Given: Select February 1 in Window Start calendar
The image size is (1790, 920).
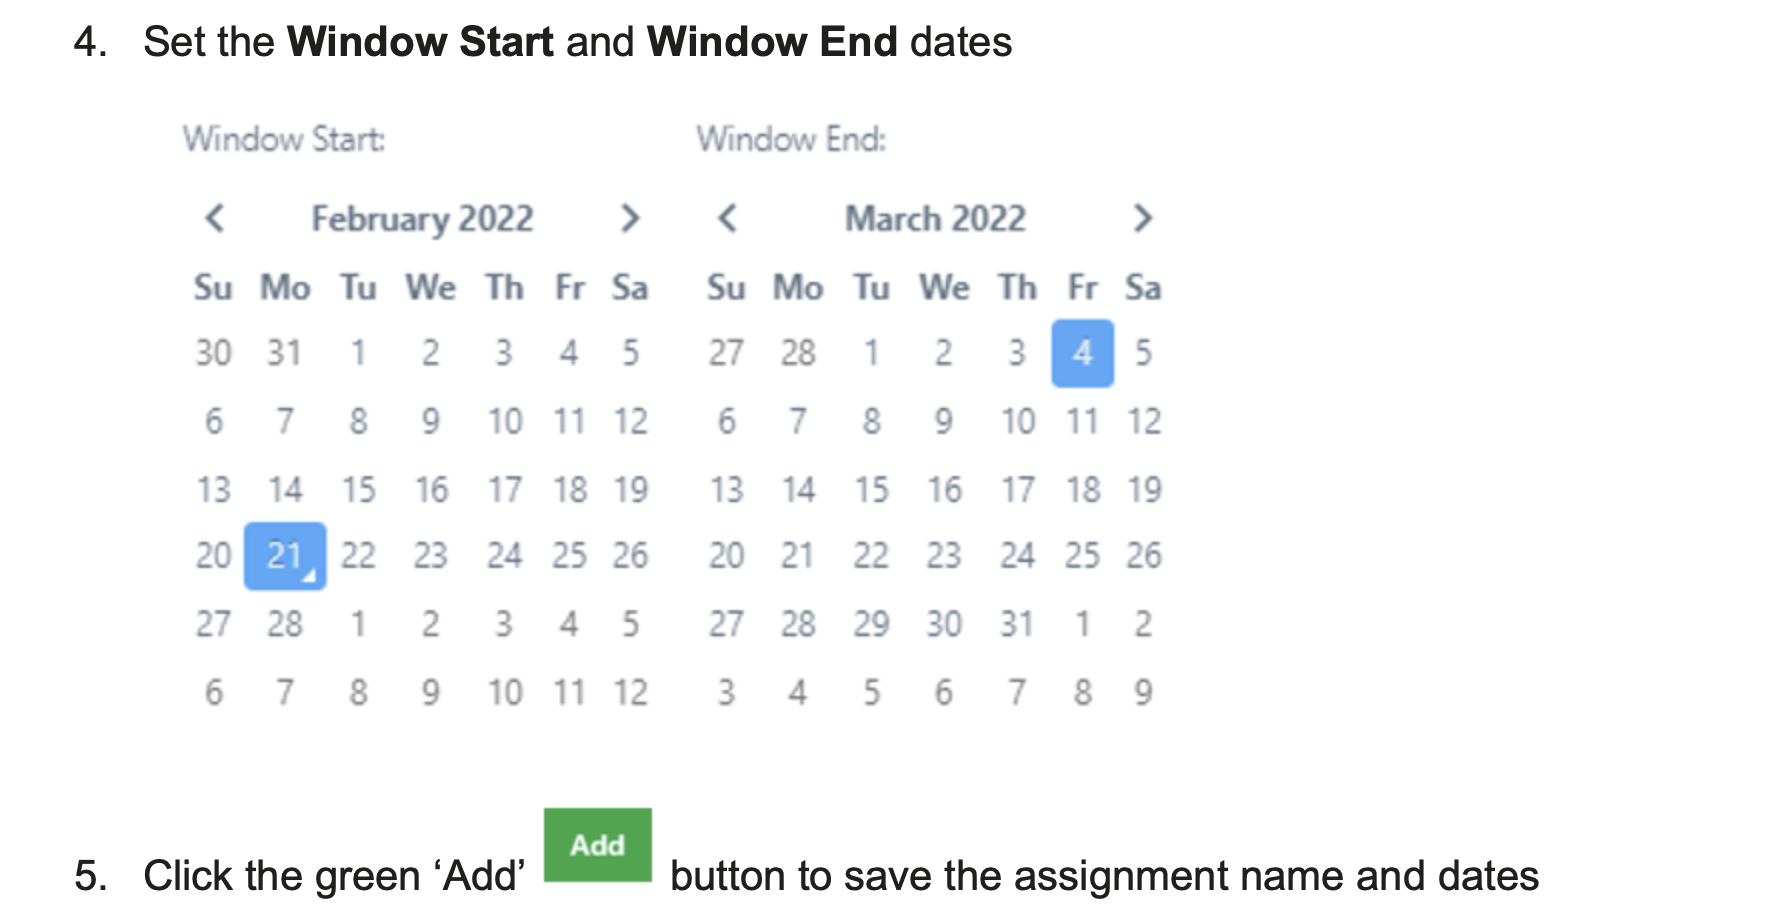Looking at the screenshot, I should tap(358, 353).
